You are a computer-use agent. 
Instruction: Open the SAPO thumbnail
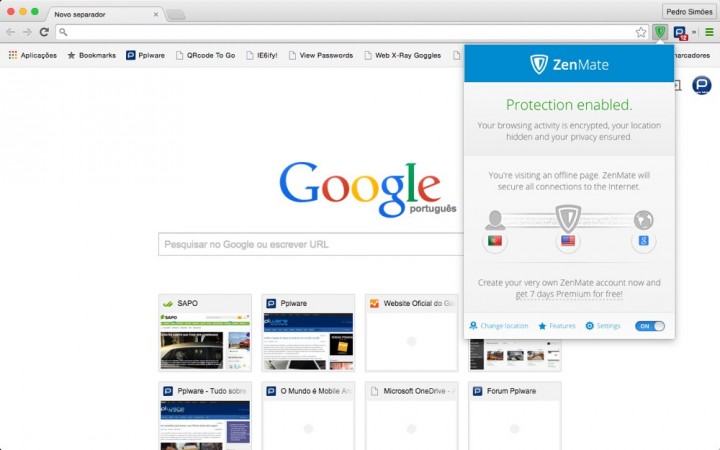[x=205, y=332]
